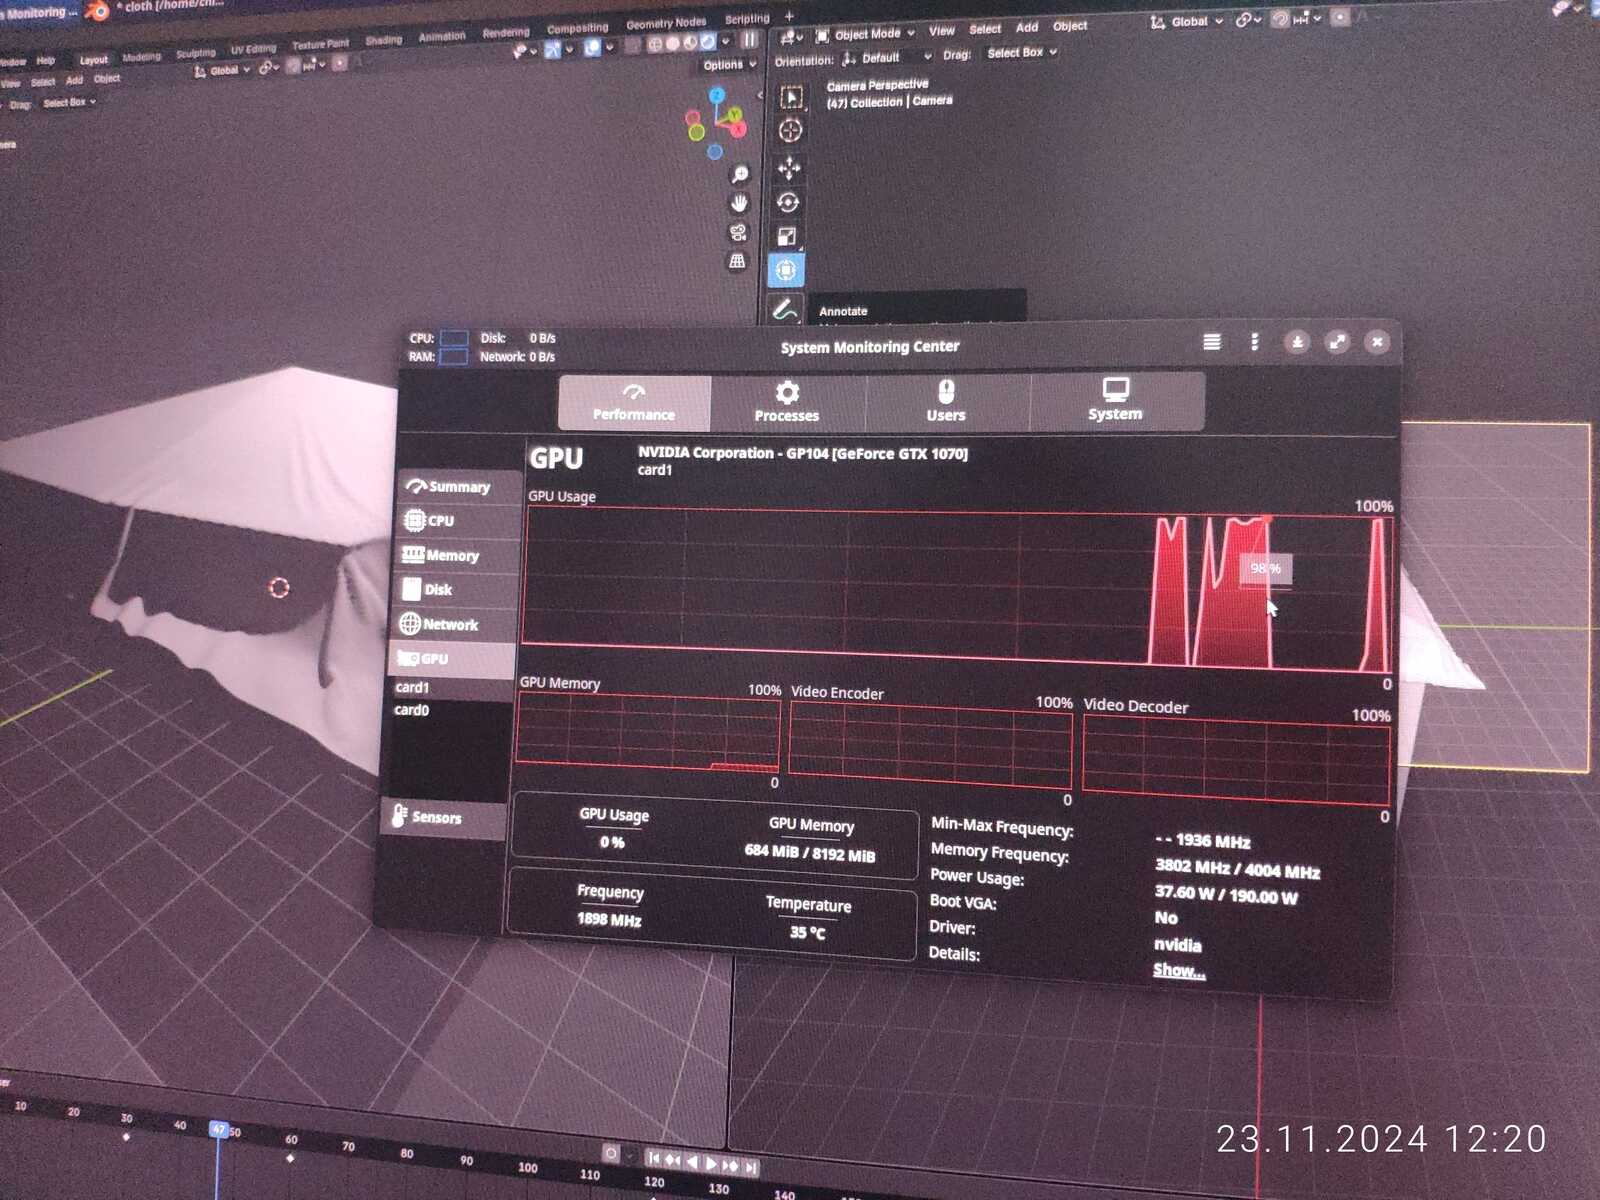This screenshot has height=1200, width=1600.
Task: Switch to the System tab
Action: click(x=1115, y=401)
